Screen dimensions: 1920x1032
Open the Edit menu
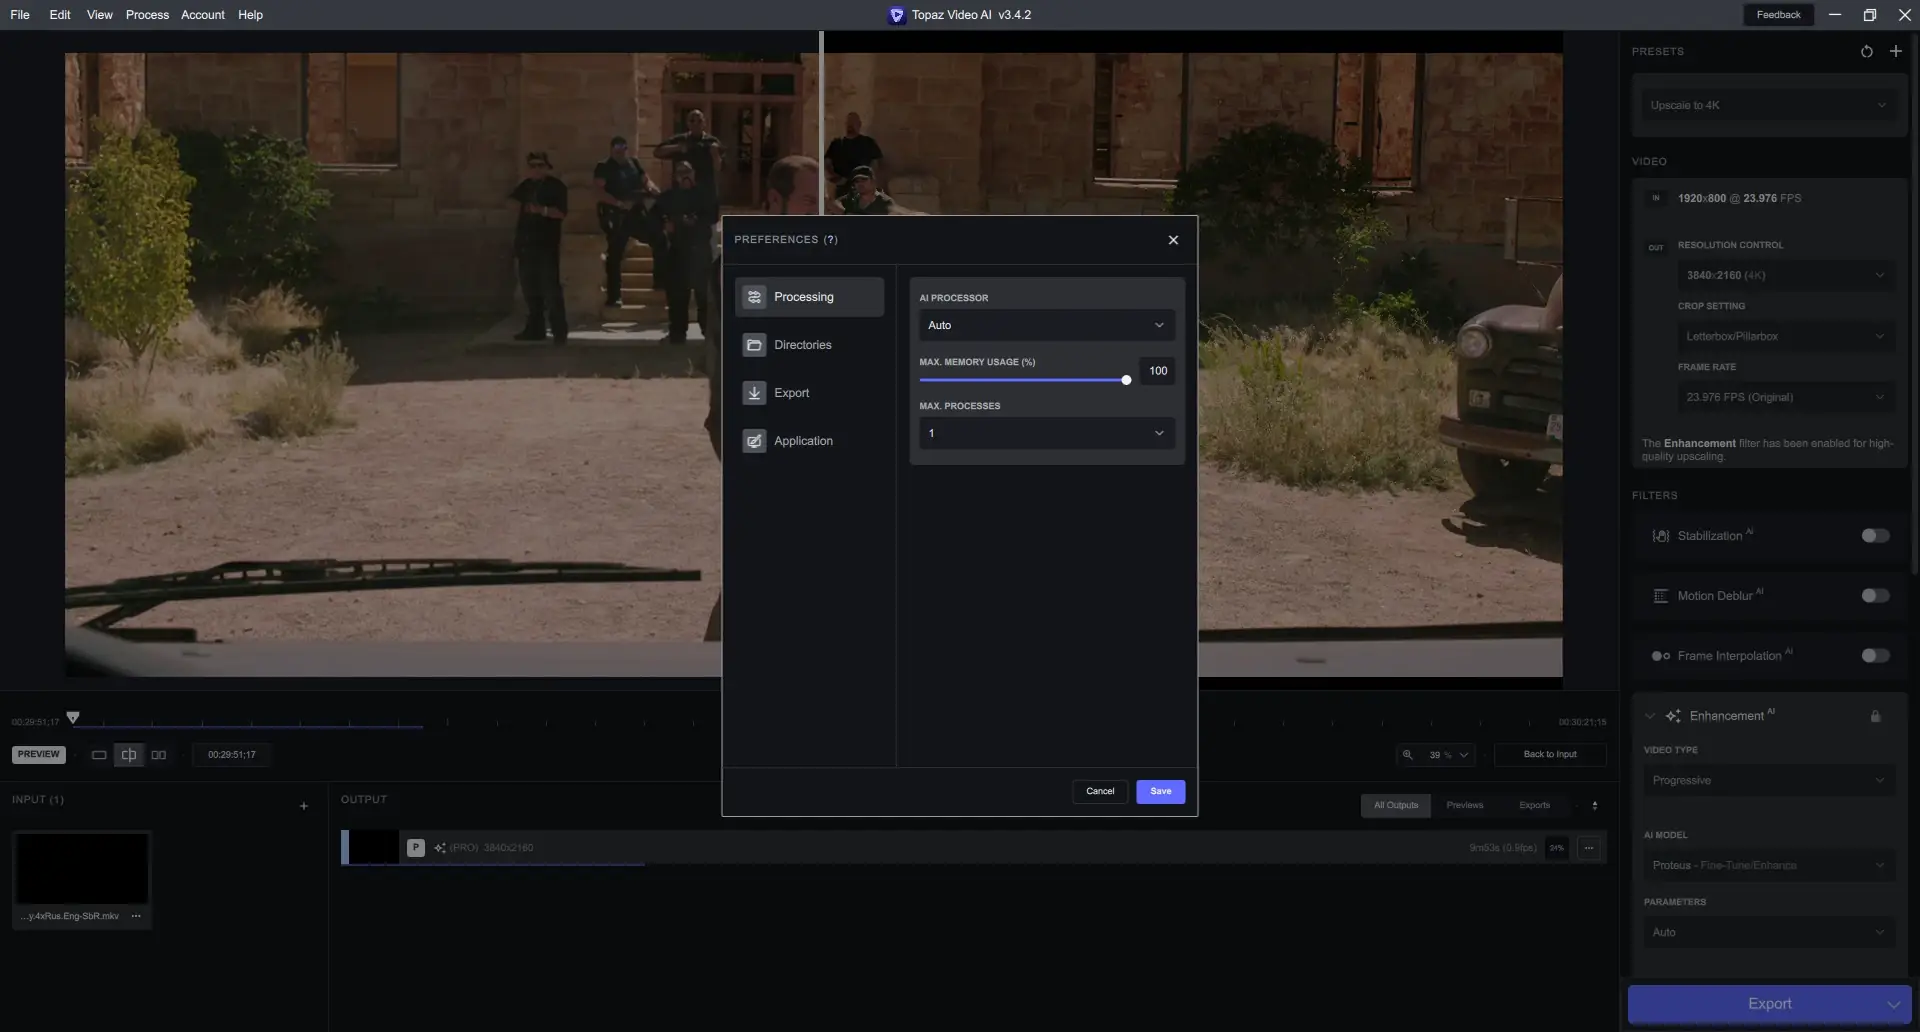(60, 15)
